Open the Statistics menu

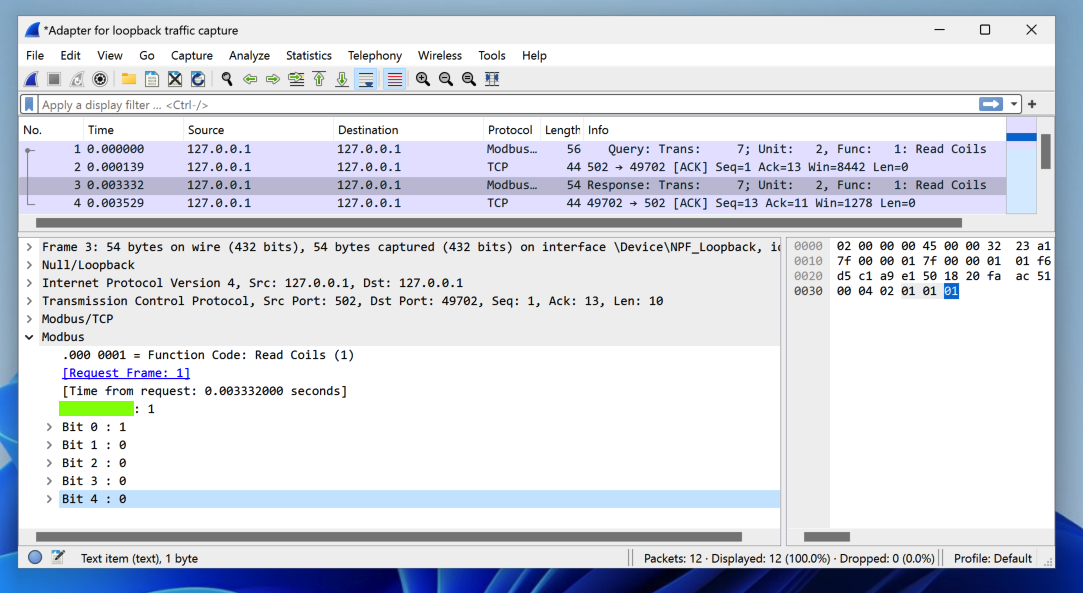tap(308, 56)
